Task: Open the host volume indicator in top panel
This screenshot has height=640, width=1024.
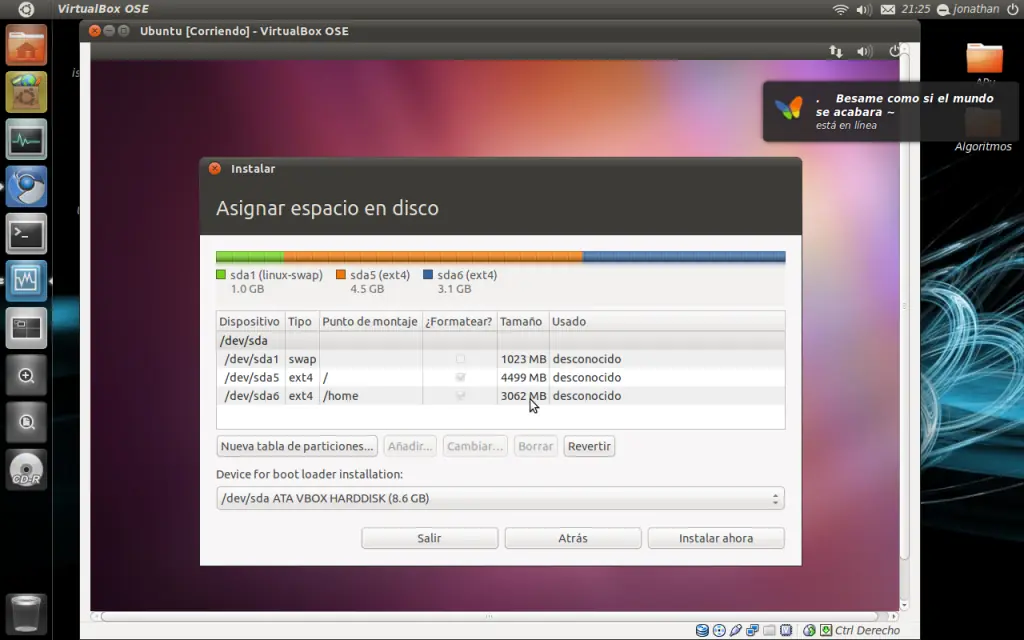Action: pyautogui.click(x=864, y=9)
